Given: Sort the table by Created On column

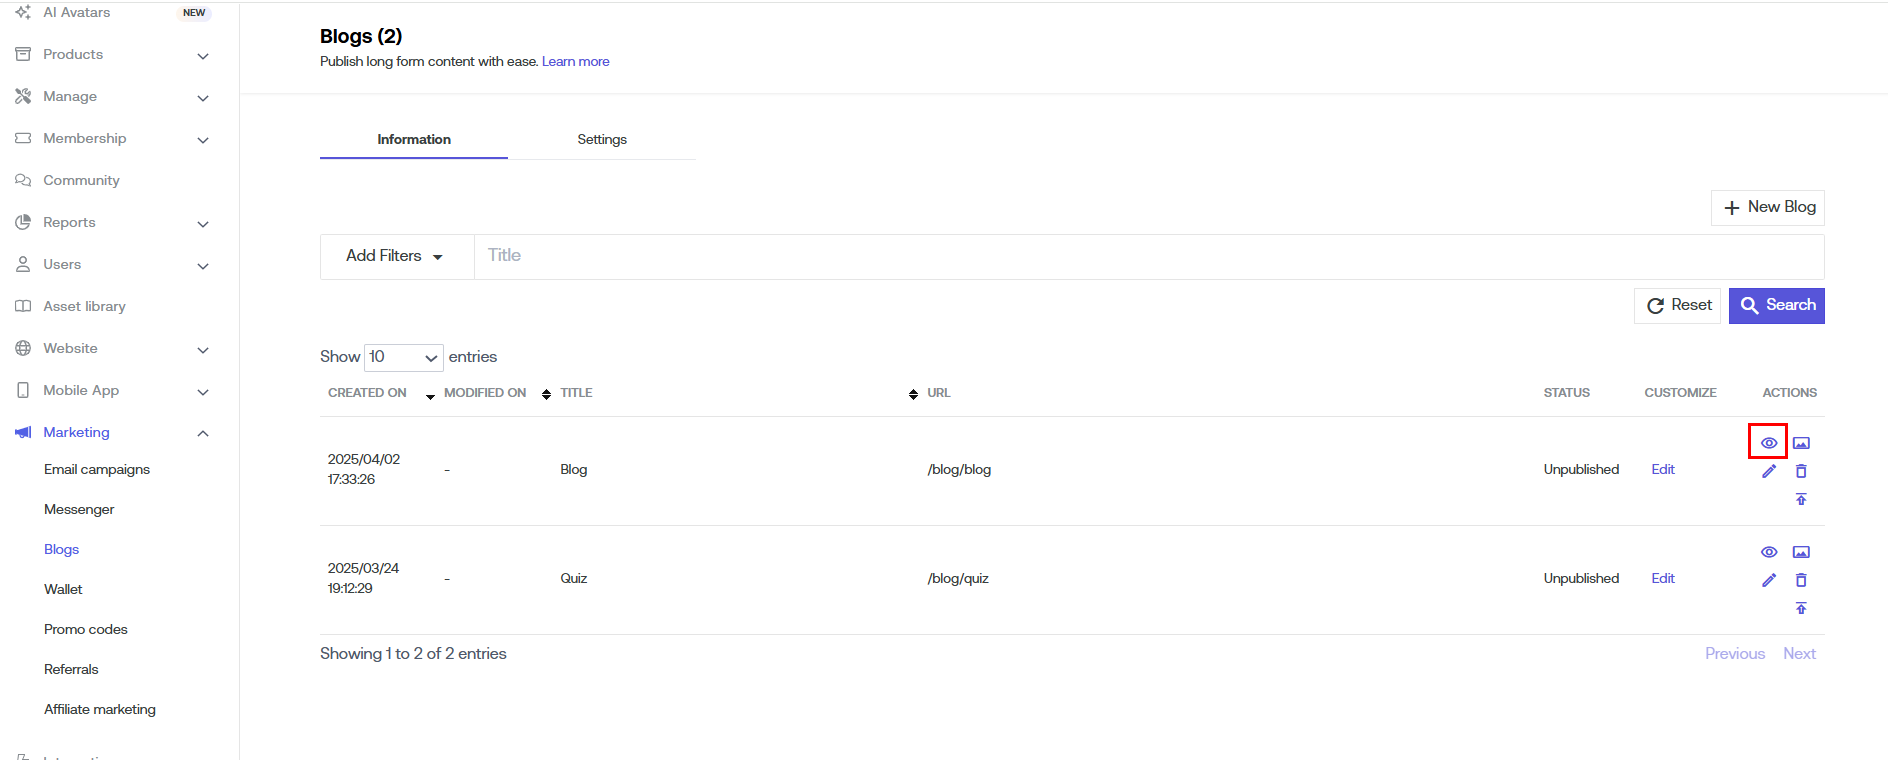Looking at the screenshot, I should click(368, 393).
